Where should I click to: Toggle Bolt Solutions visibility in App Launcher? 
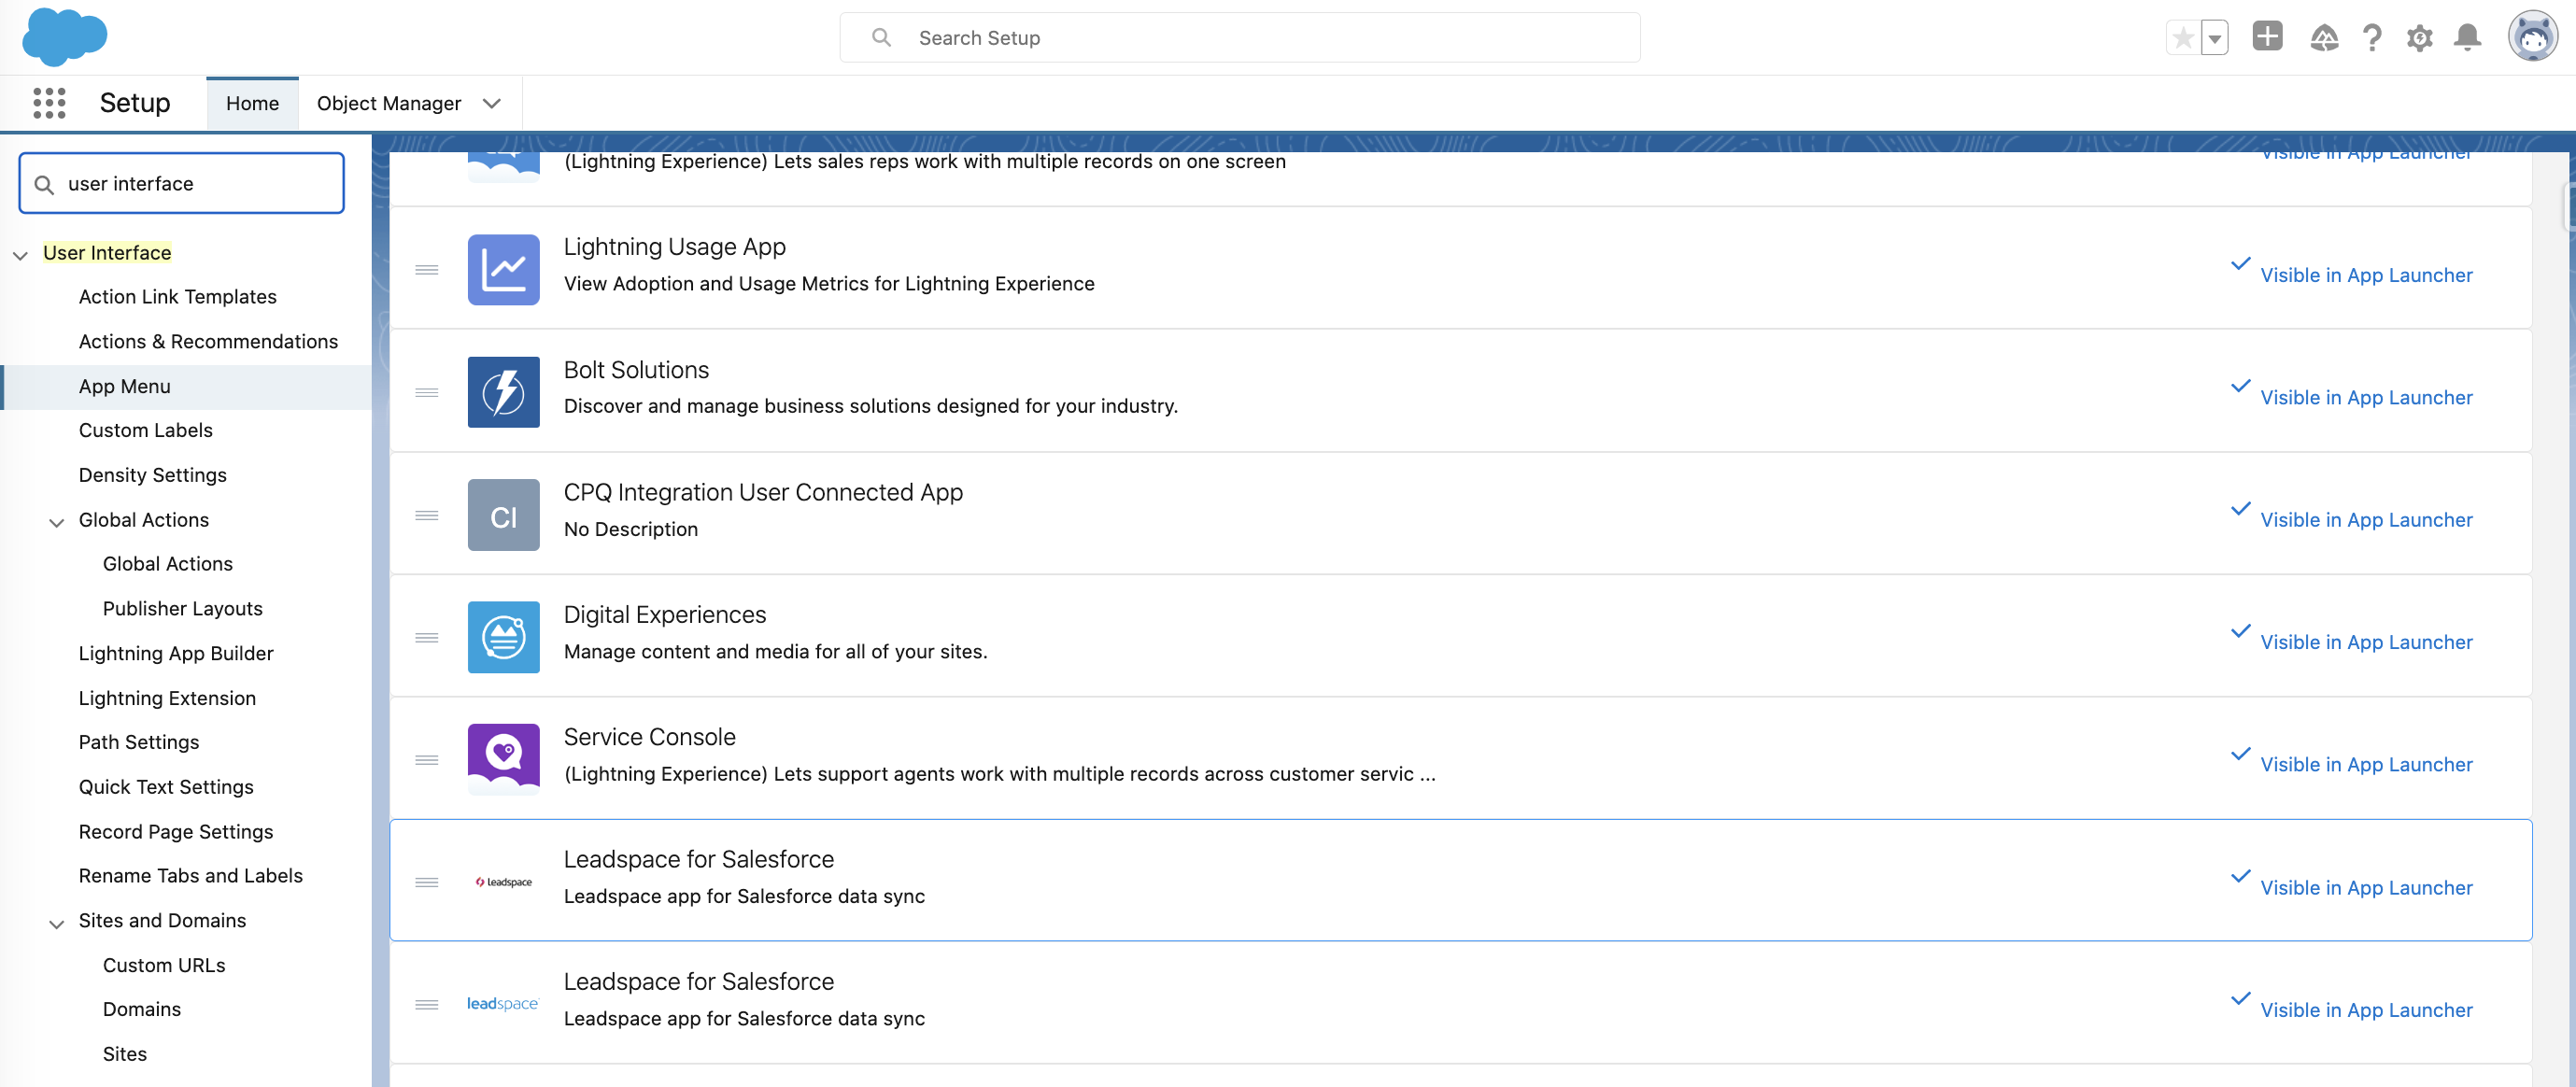2351,394
